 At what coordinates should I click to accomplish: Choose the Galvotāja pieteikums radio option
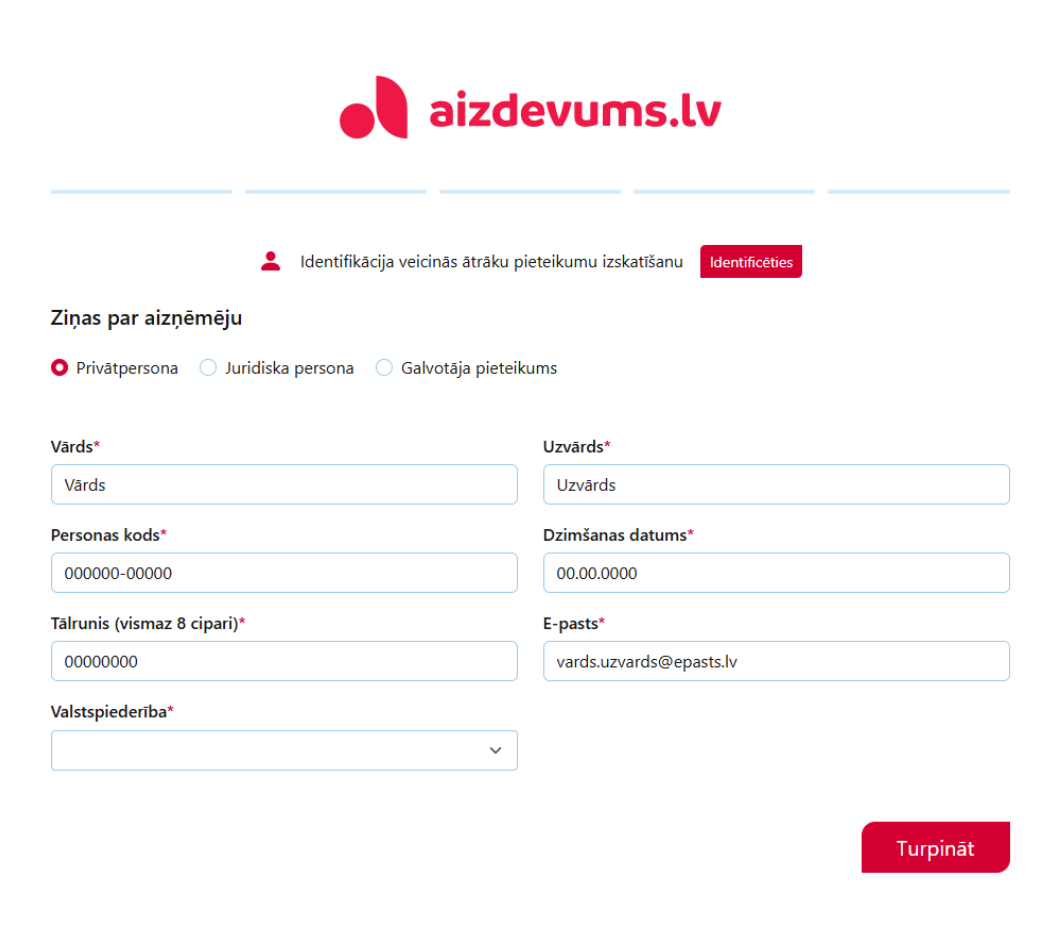pyautogui.click(x=384, y=368)
